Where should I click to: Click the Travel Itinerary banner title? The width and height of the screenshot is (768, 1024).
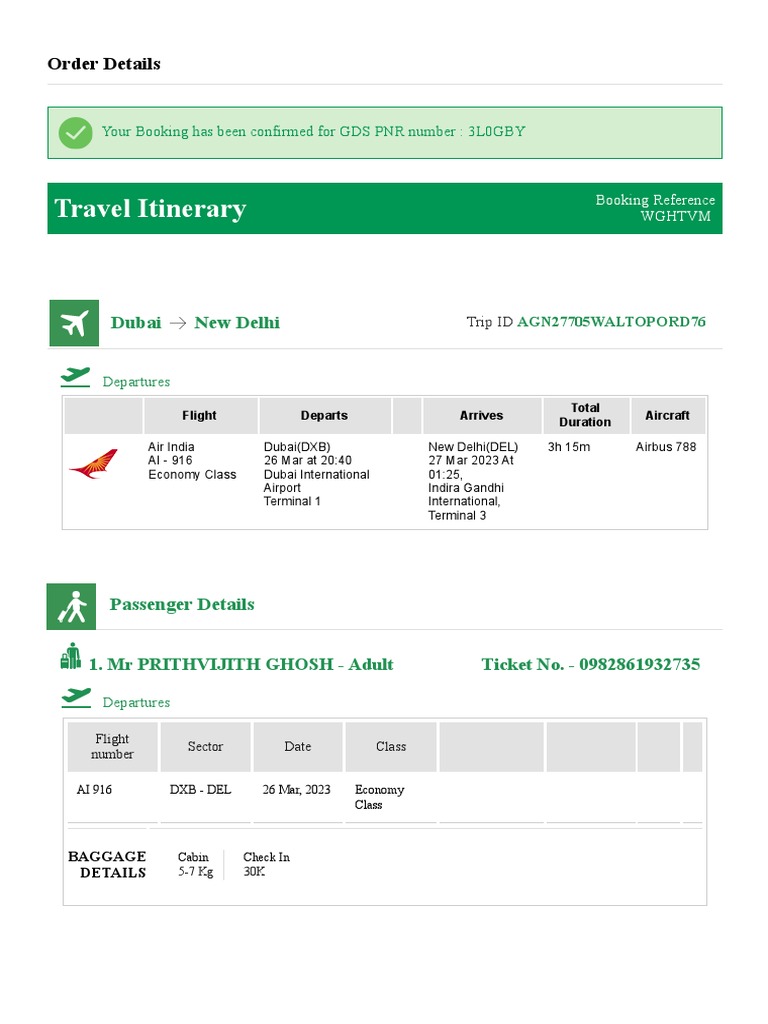point(150,208)
